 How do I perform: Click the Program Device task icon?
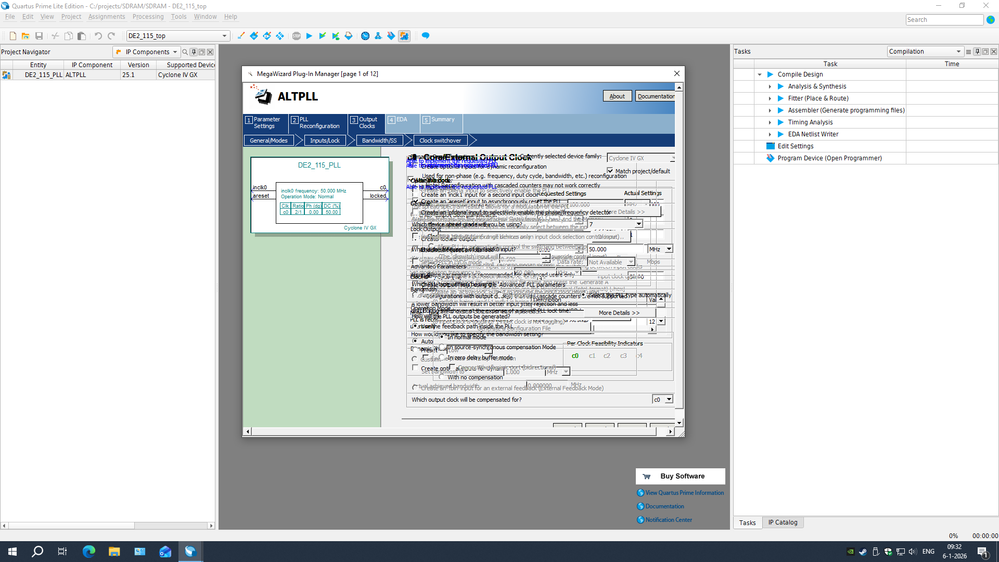pyautogui.click(x=770, y=158)
